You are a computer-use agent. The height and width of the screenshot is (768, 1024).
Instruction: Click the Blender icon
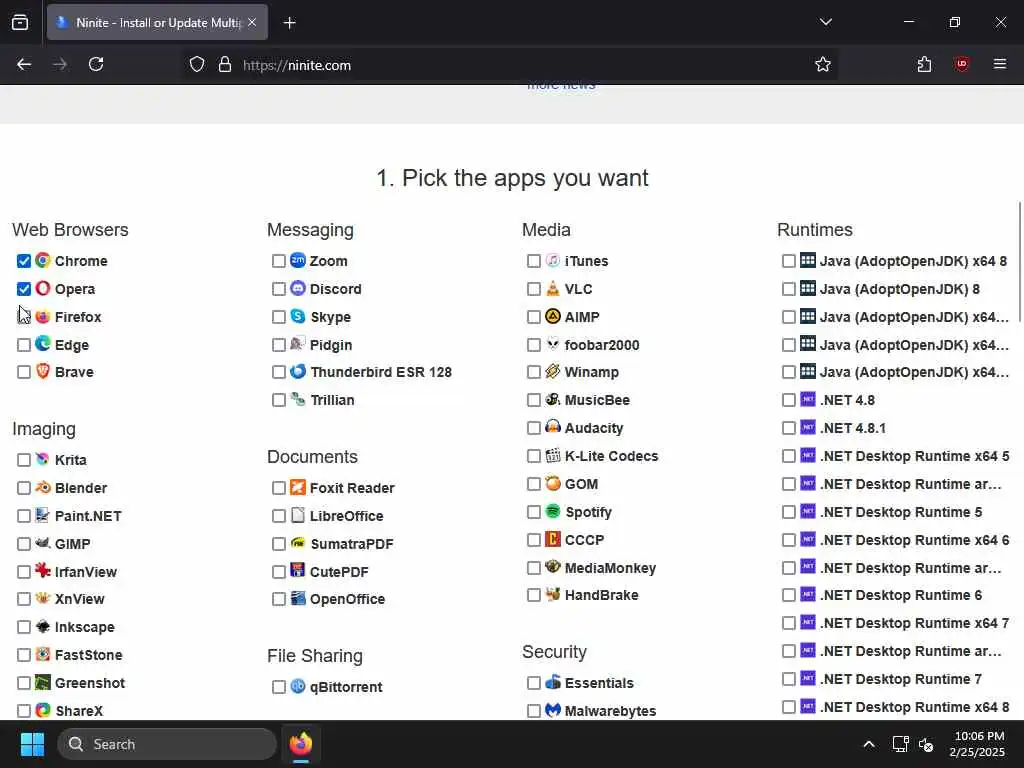(x=43, y=487)
